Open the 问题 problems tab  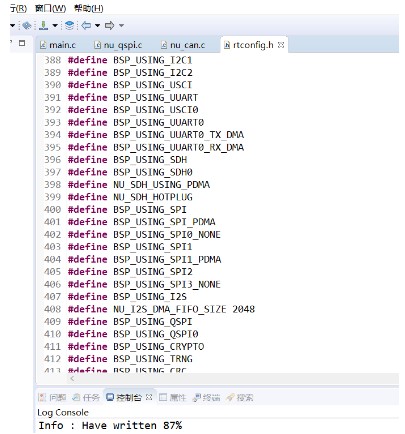click(52, 397)
